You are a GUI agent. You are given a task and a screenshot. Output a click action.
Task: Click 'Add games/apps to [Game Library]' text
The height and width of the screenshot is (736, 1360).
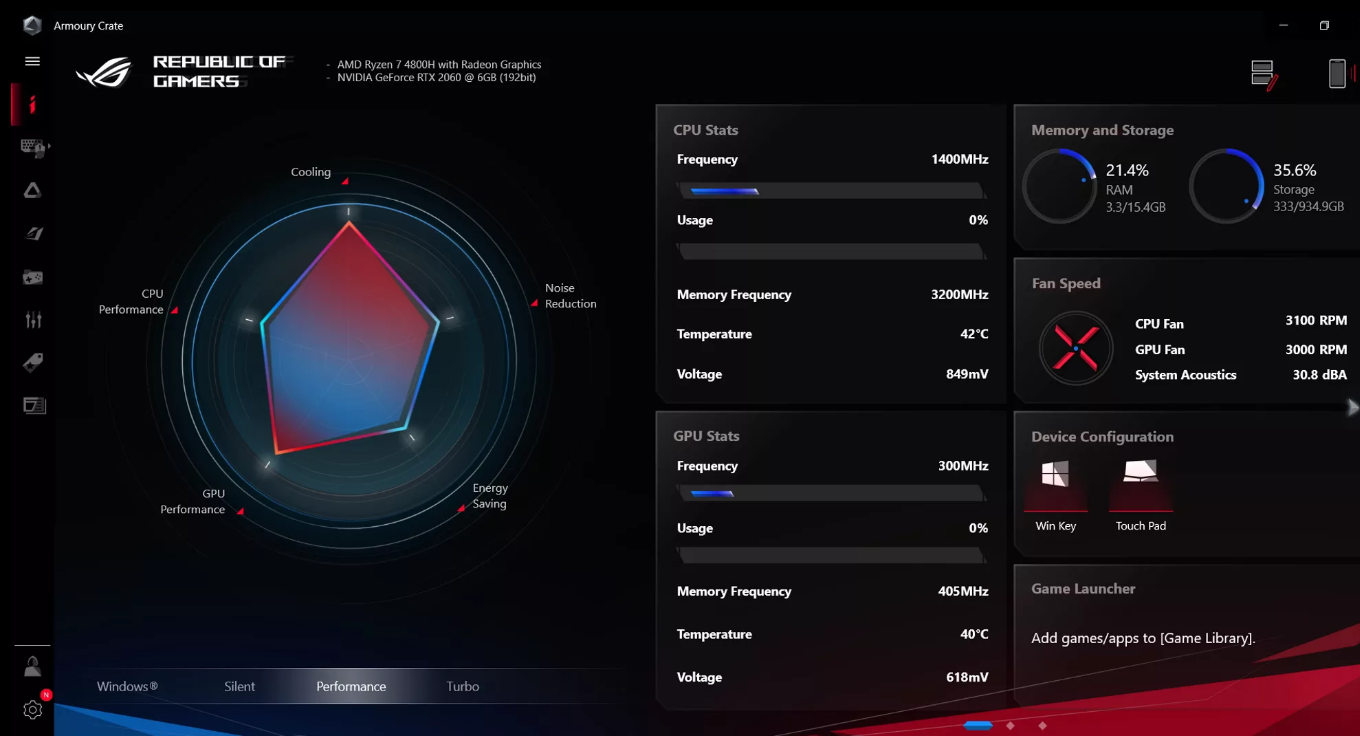tap(1143, 638)
